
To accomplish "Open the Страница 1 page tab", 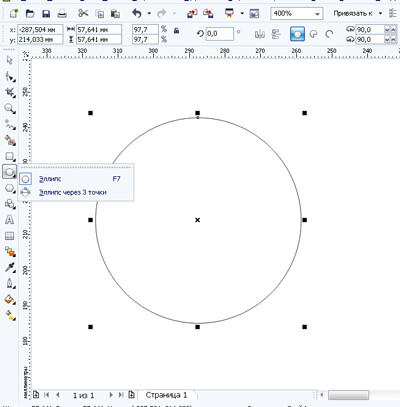I will pos(167,395).
